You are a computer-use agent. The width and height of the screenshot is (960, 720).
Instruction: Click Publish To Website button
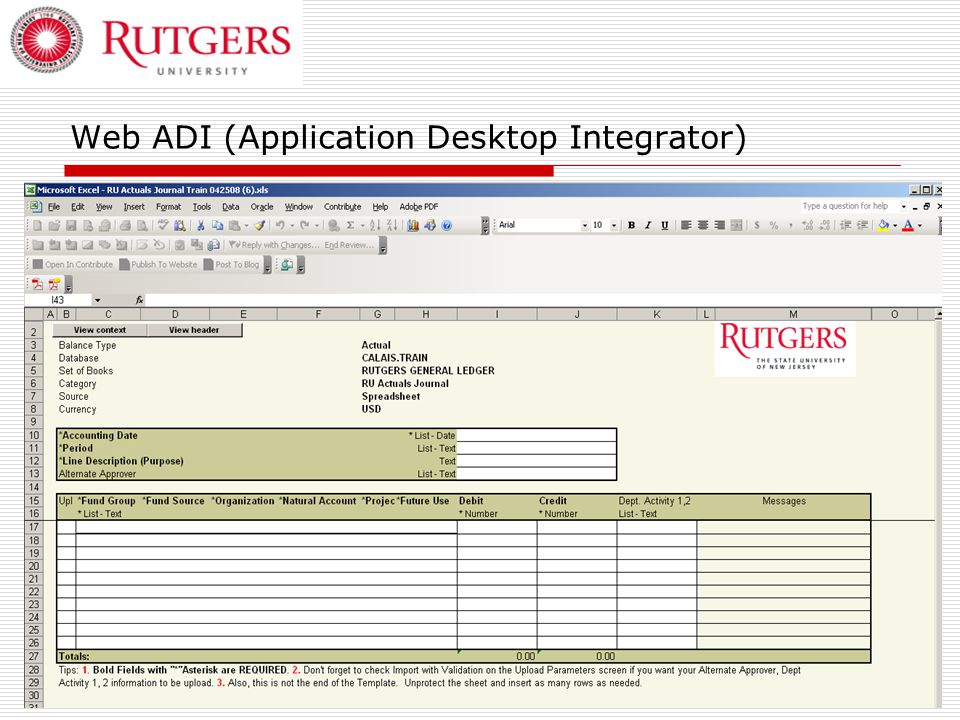pos(159,264)
